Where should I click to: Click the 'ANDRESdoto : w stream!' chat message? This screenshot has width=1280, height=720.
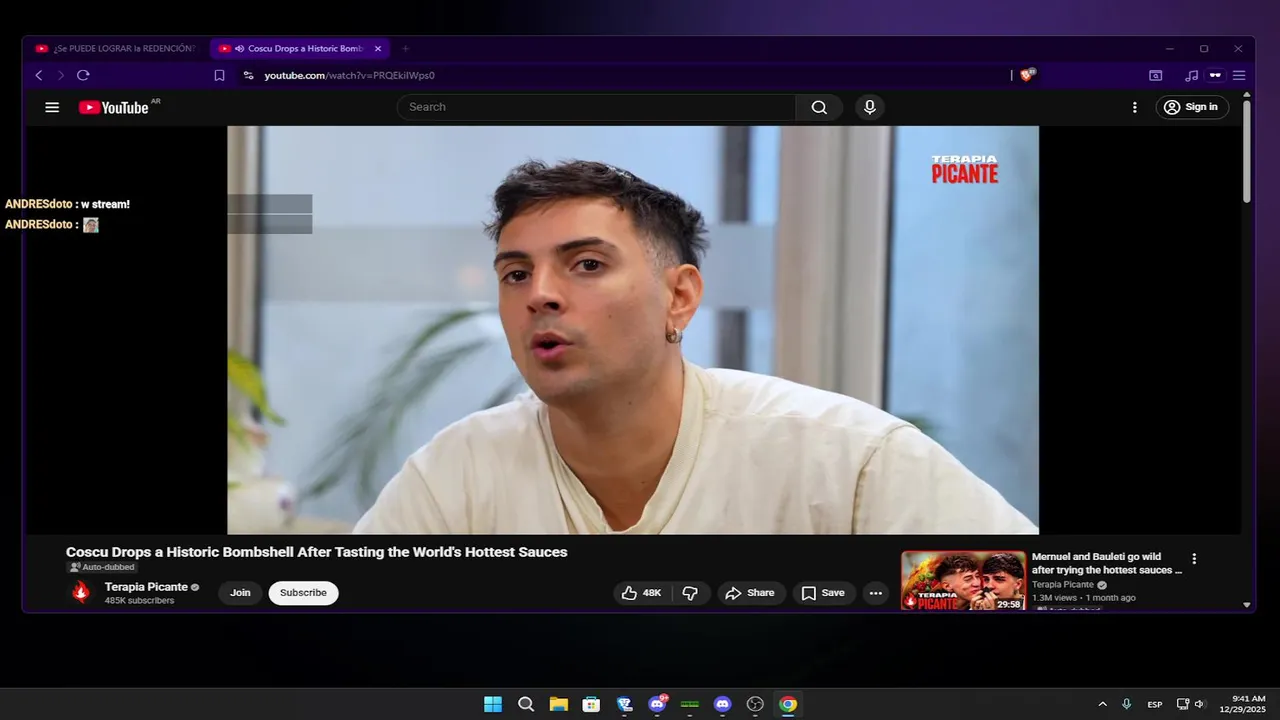click(x=68, y=204)
